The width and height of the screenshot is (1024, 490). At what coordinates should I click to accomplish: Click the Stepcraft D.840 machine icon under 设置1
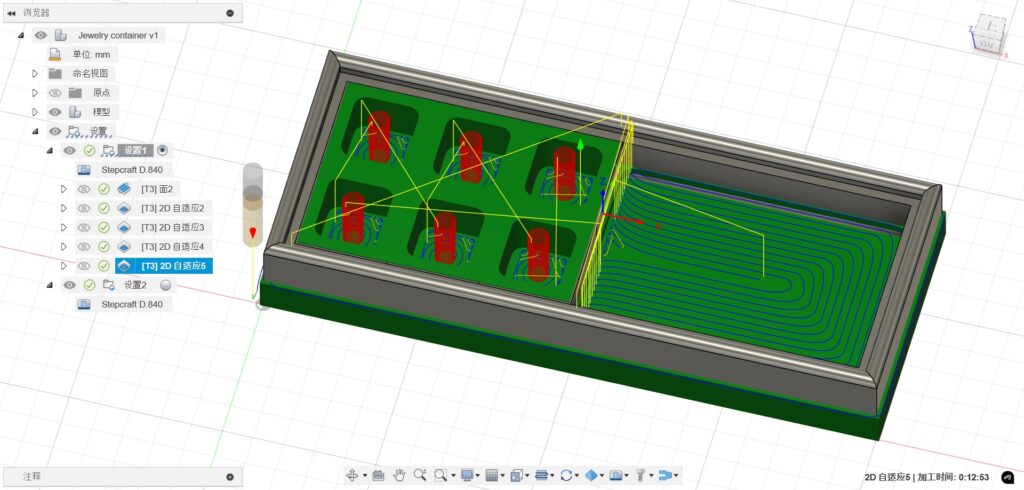point(84,169)
